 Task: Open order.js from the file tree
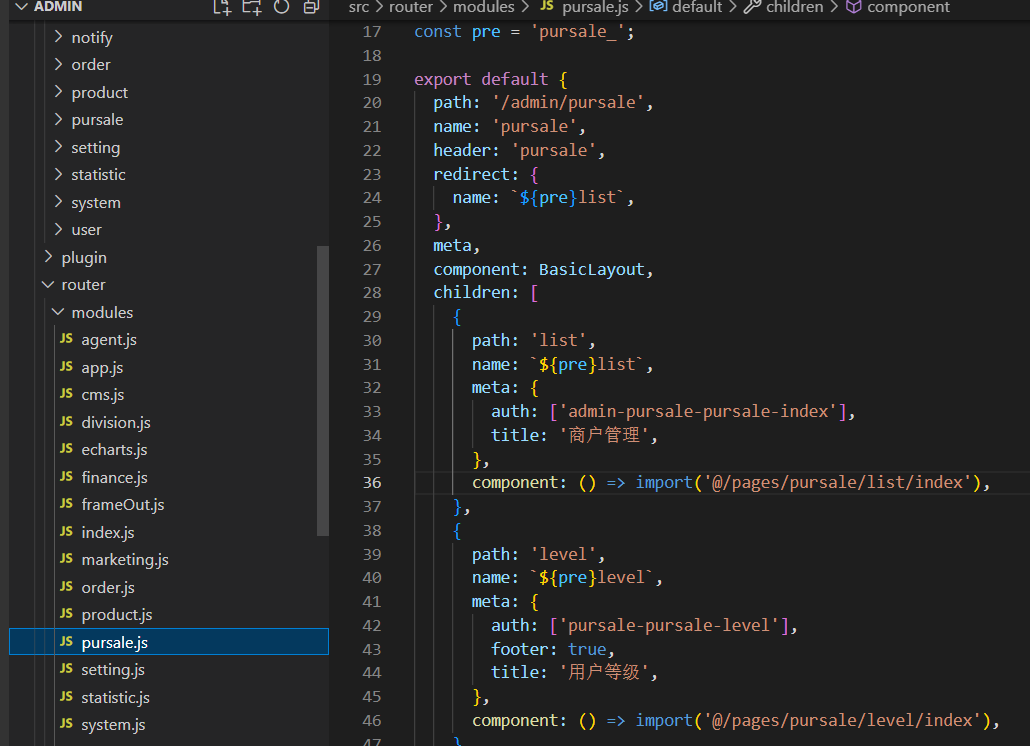pos(108,587)
